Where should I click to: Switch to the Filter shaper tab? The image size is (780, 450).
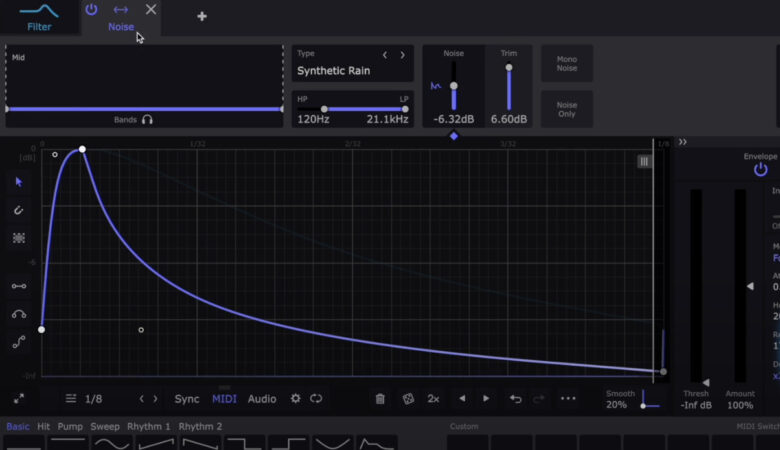(x=39, y=17)
